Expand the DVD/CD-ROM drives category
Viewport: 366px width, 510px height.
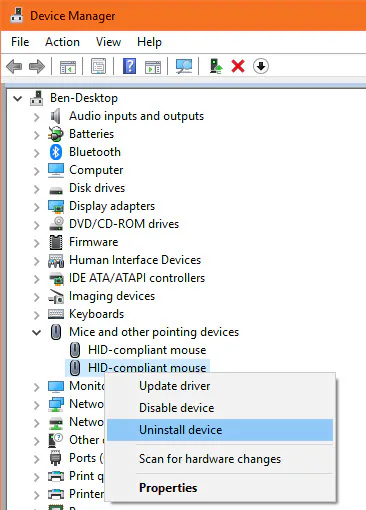tap(37, 225)
